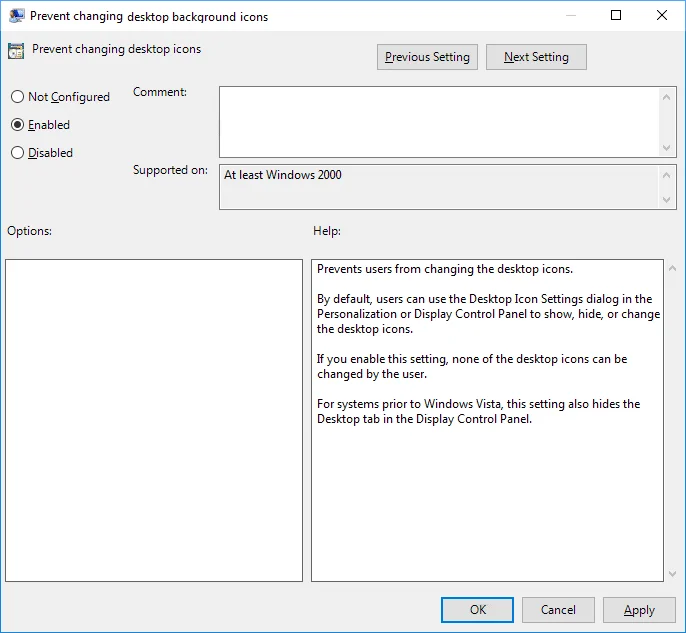Click Supported on scrollbar up arrow
This screenshot has width=686, height=633.
coord(666,175)
